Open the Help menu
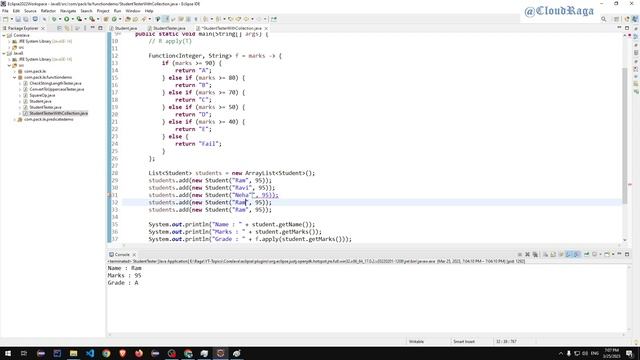Viewport: 640px width, 360px height. (149, 11)
